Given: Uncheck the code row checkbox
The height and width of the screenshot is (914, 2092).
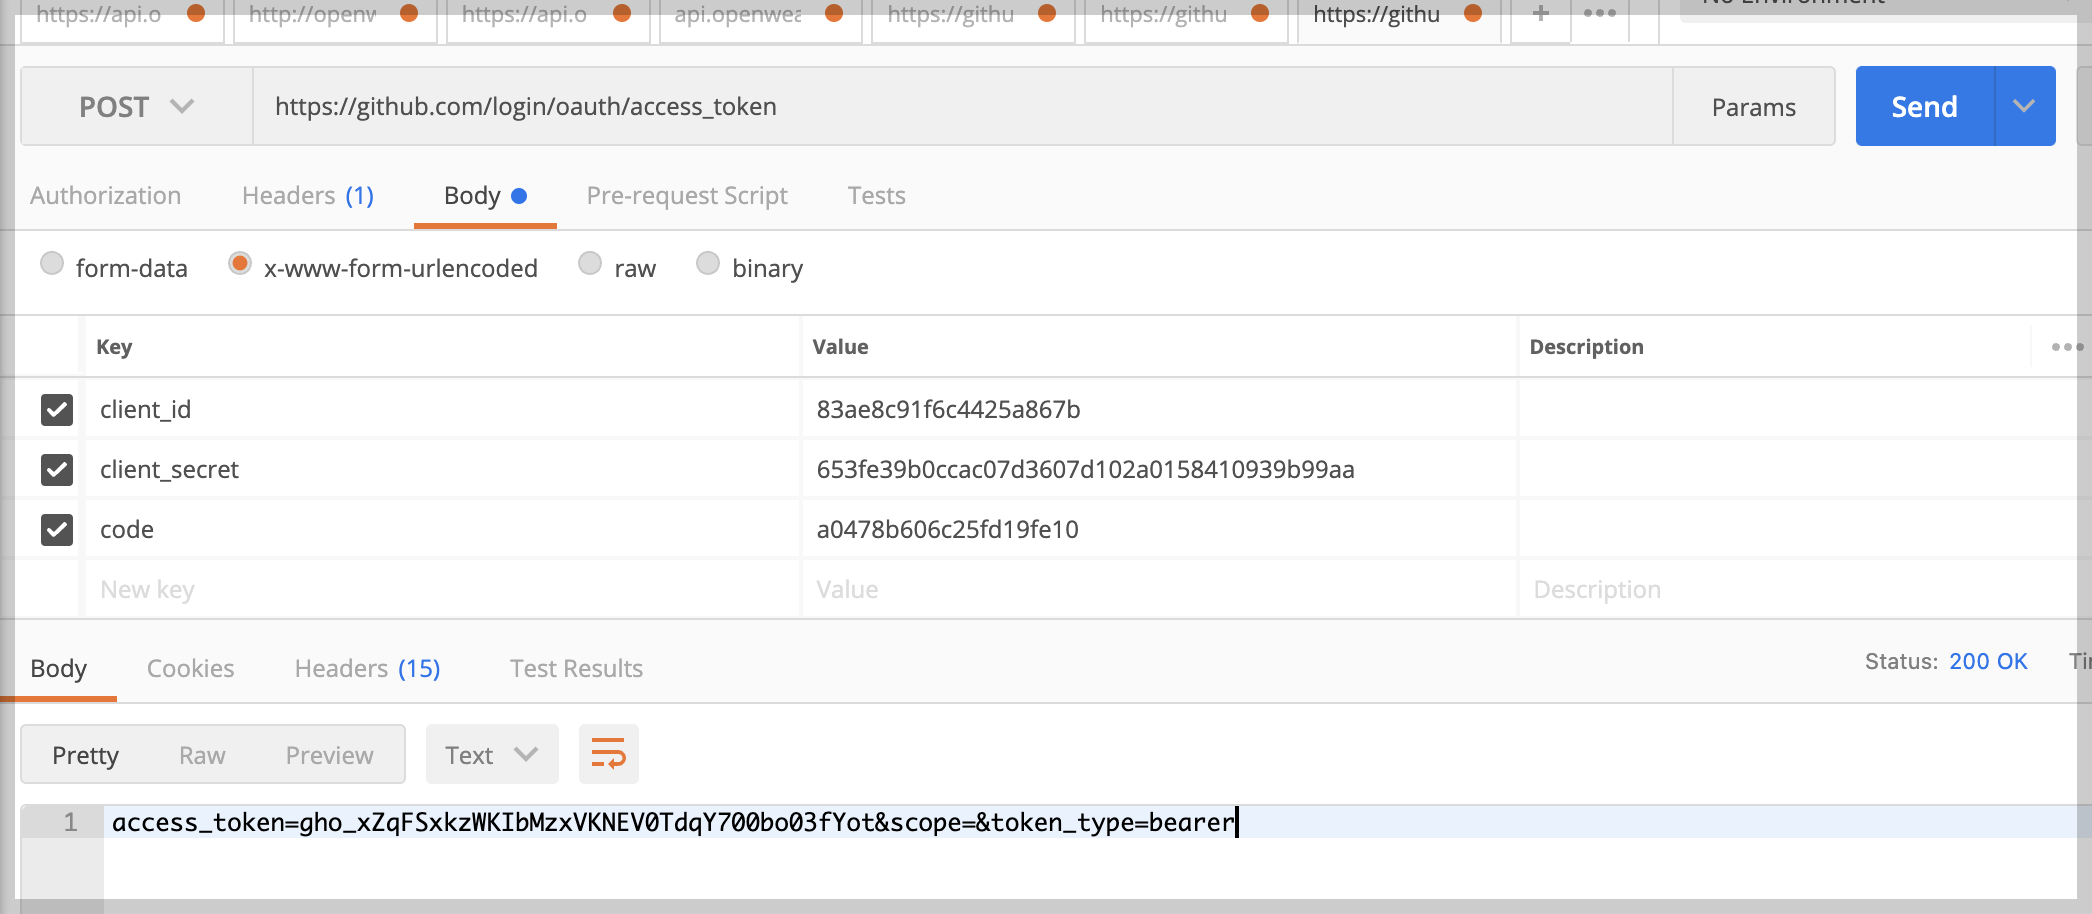Looking at the screenshot, I should [57, 529].
